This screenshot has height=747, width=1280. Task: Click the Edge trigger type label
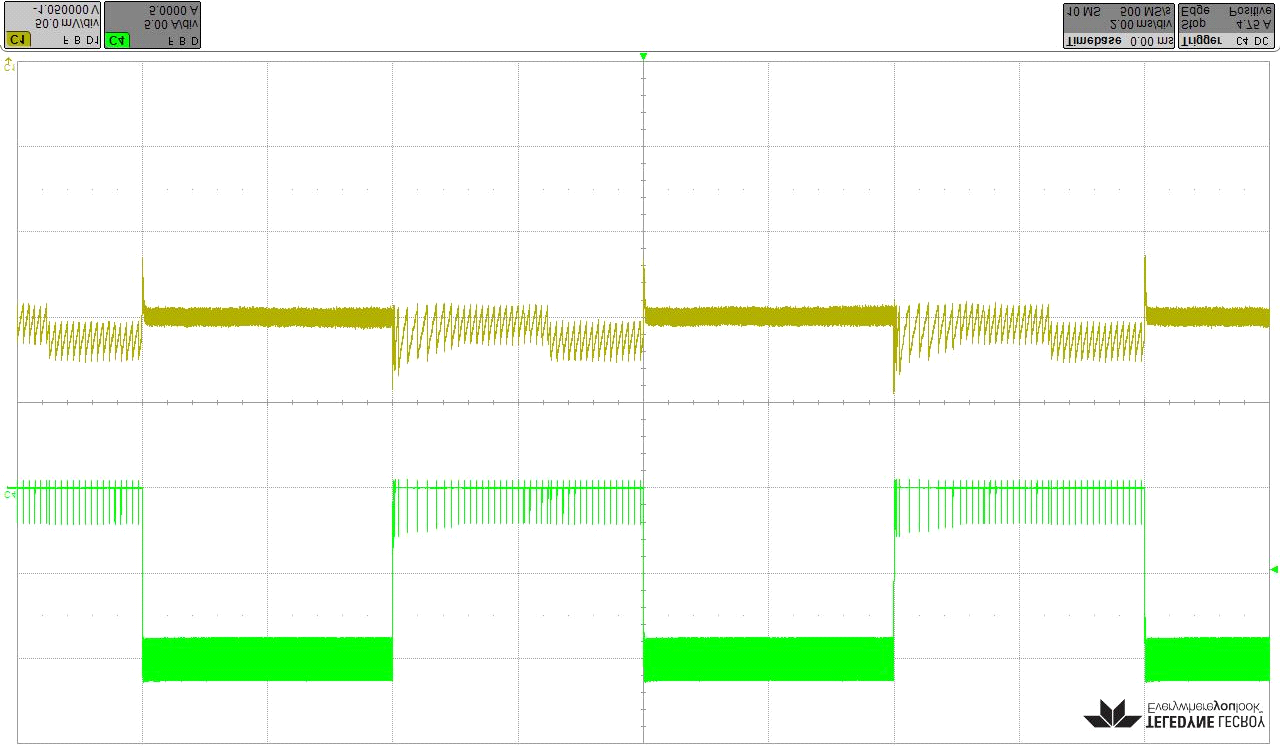(1195, 10)
